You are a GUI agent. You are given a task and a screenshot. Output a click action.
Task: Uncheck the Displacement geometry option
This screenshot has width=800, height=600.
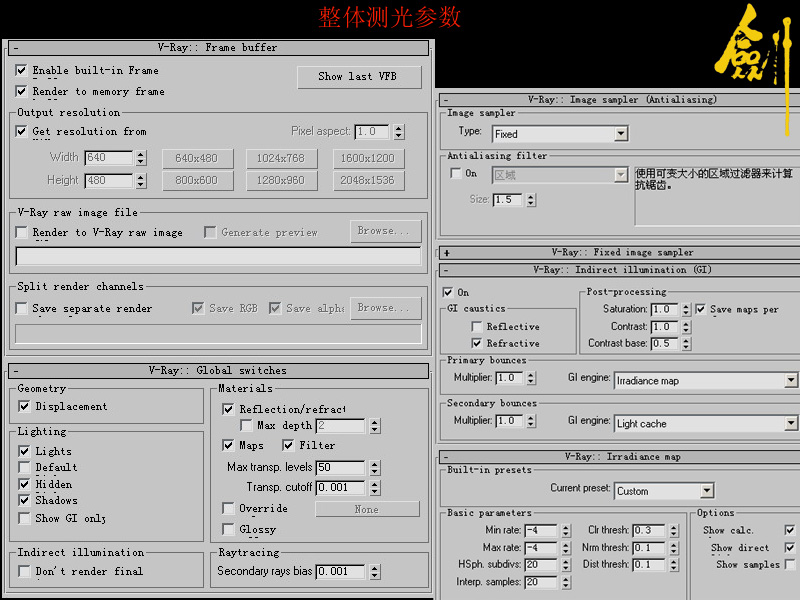point(25,407)
